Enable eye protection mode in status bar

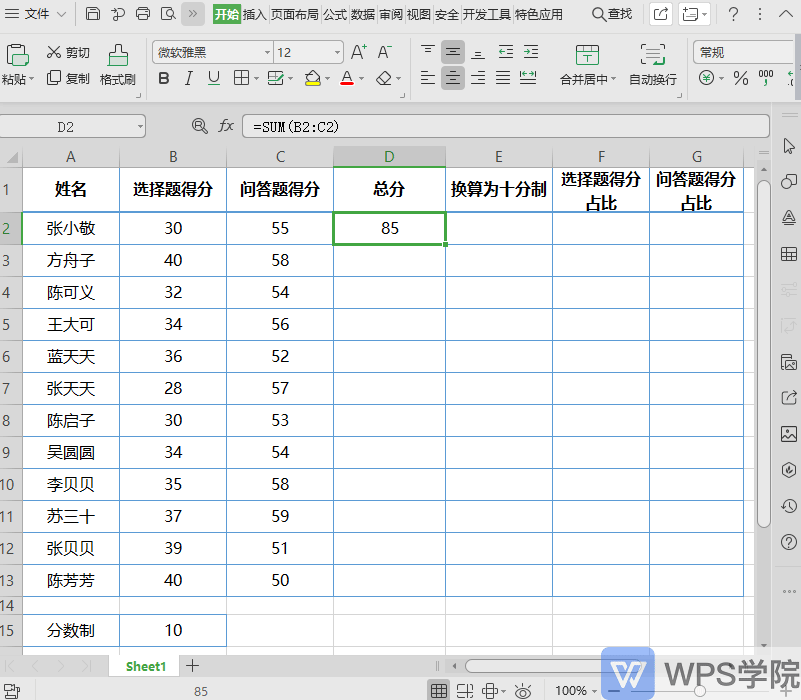click(x=522, y=689)
